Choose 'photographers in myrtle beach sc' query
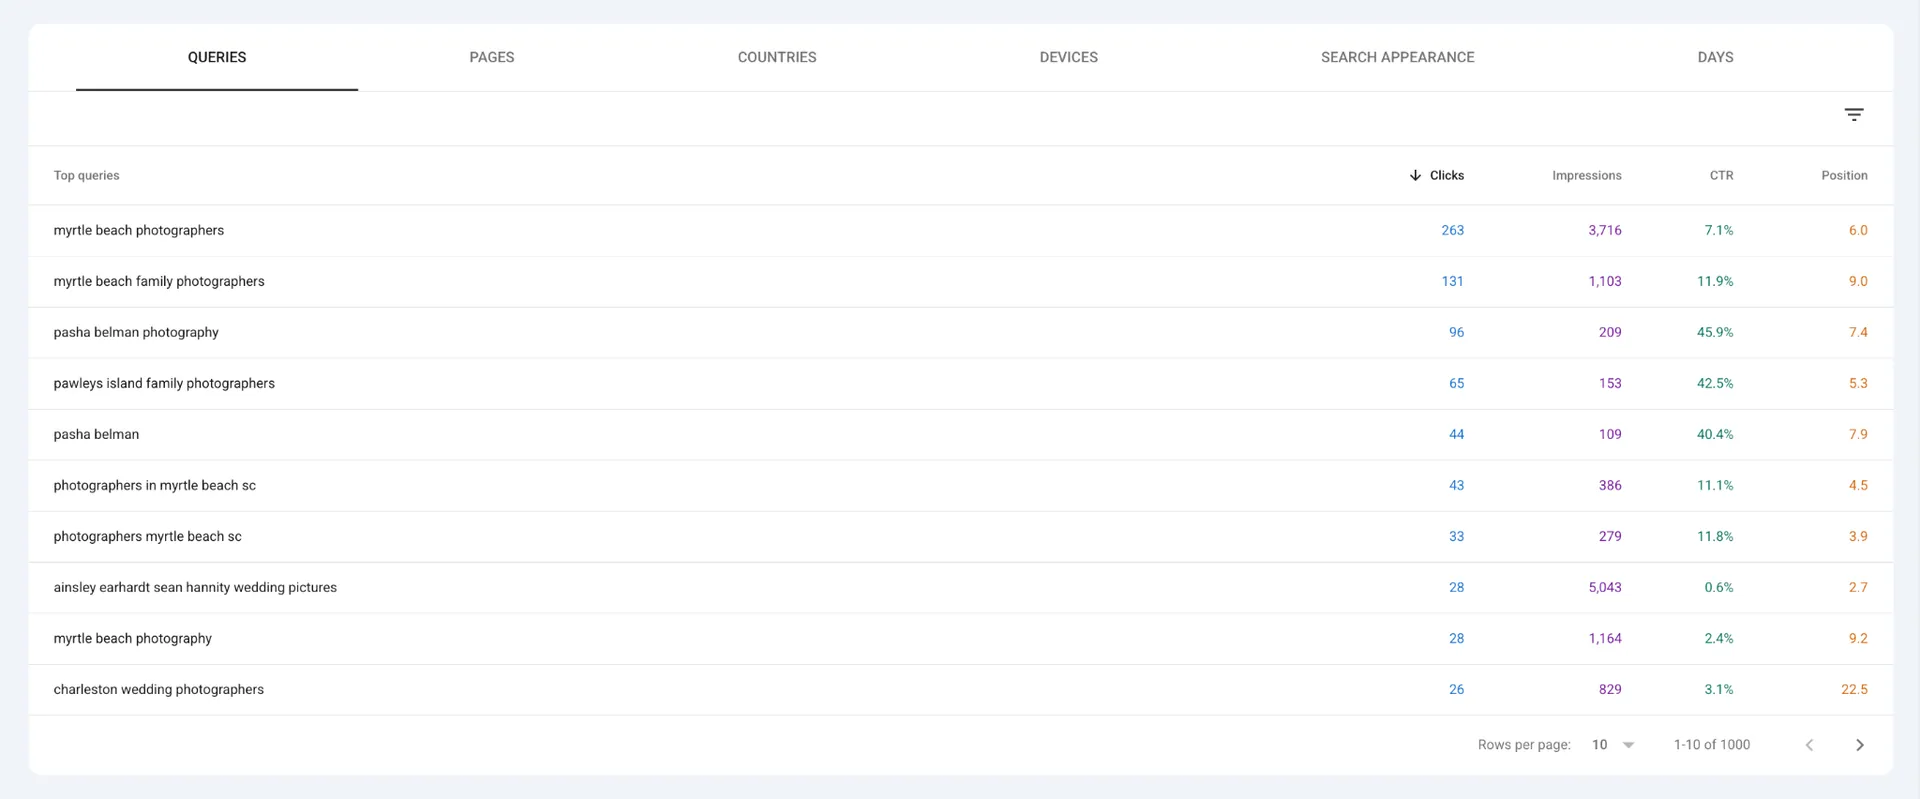1920x799 pixels. [x=155, y=485]
